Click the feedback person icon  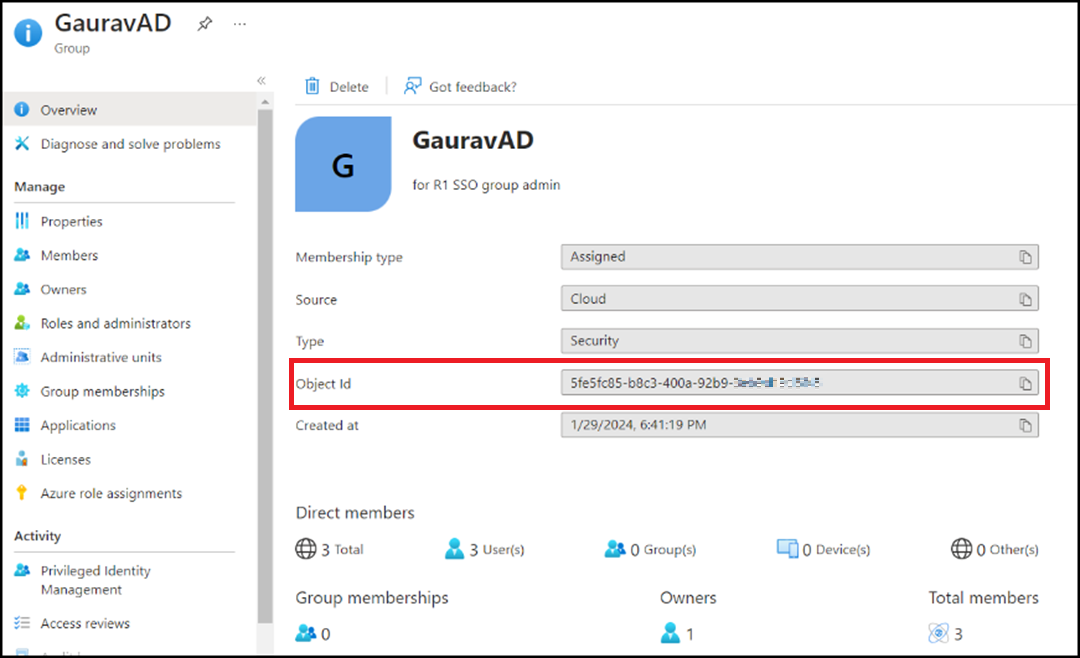412,86
